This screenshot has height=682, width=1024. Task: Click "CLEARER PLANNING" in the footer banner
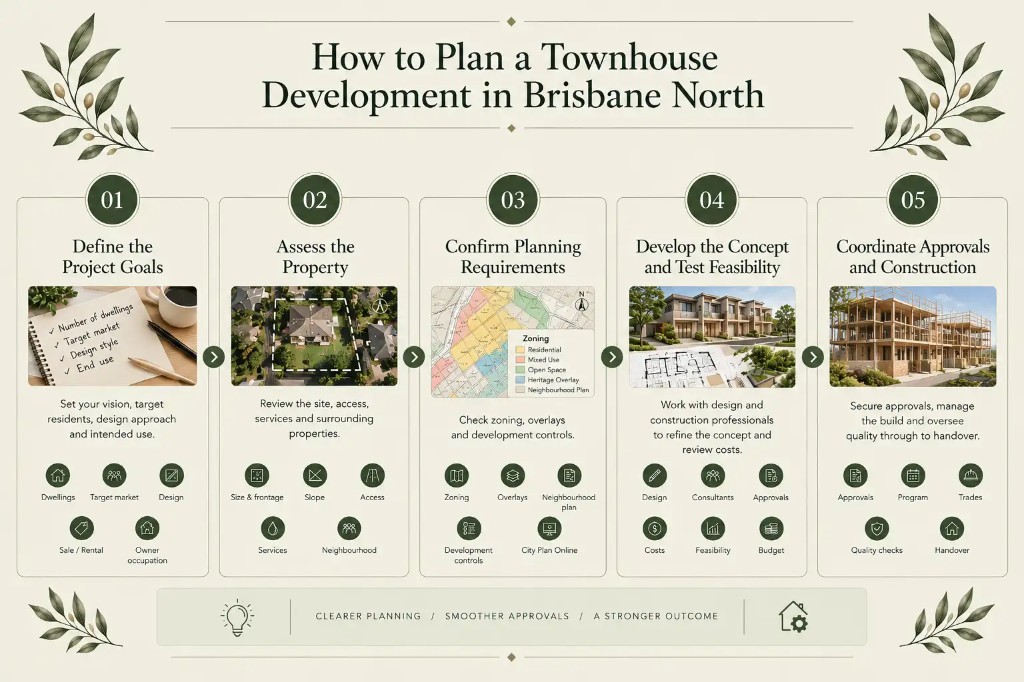(x=368, y=616)
